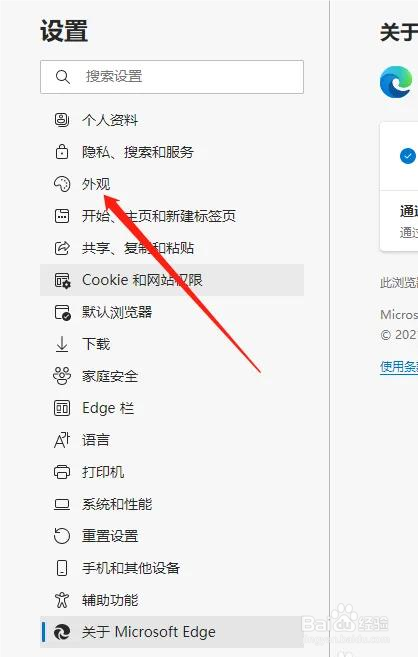The image size is (418, 657).
Task: Click the profile icon beside 个人资料
Action: [x=62, y=120]
